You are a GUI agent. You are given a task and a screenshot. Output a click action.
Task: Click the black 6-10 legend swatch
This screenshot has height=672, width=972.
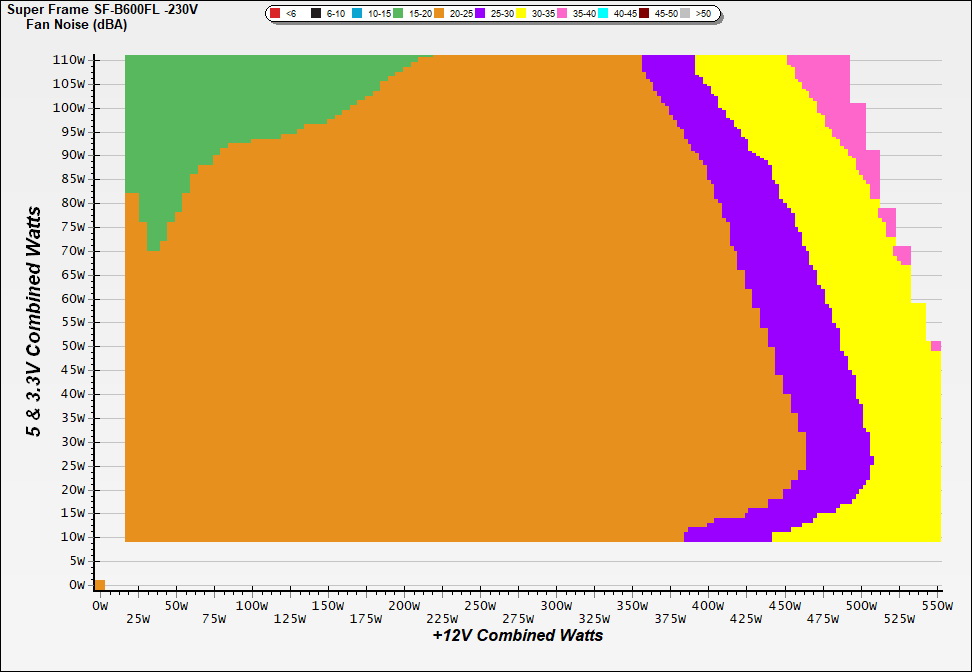[x=316, y=14]
